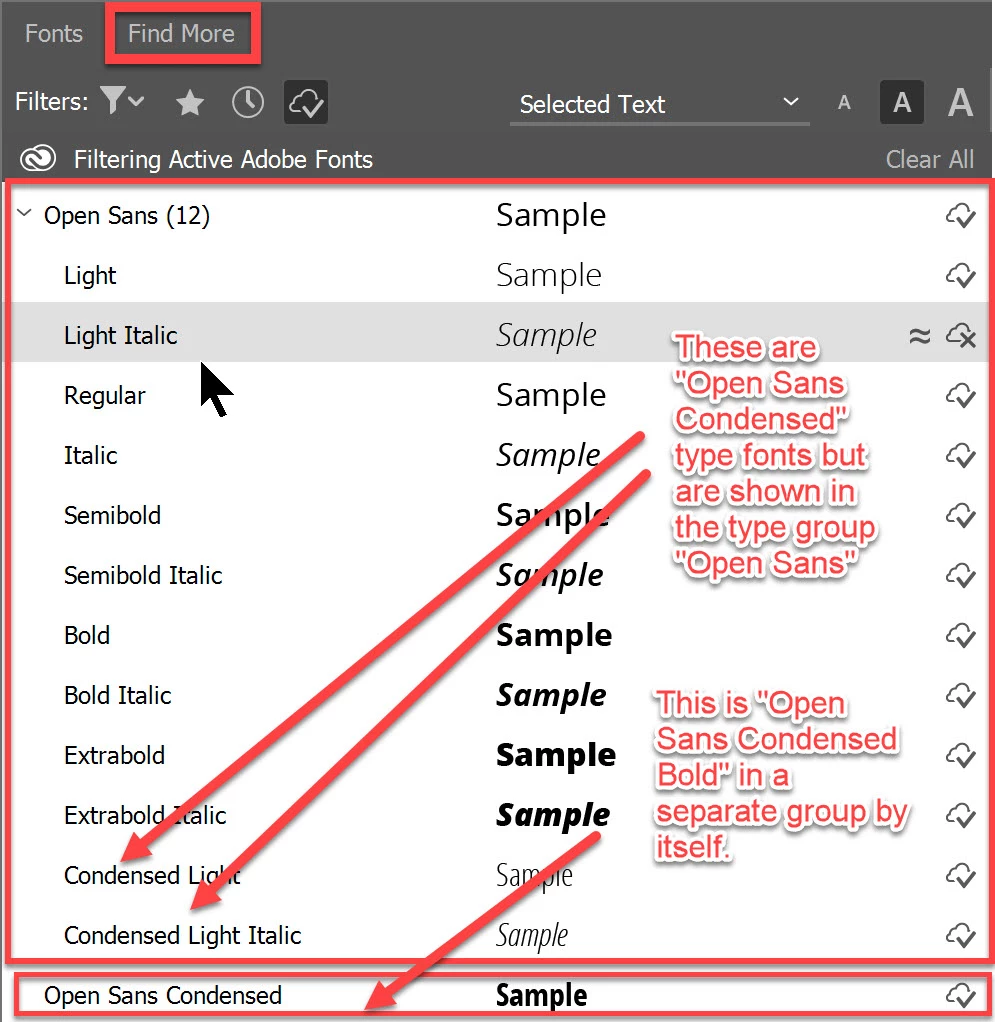Choose the Condensed Light font style

pos(152,875)
